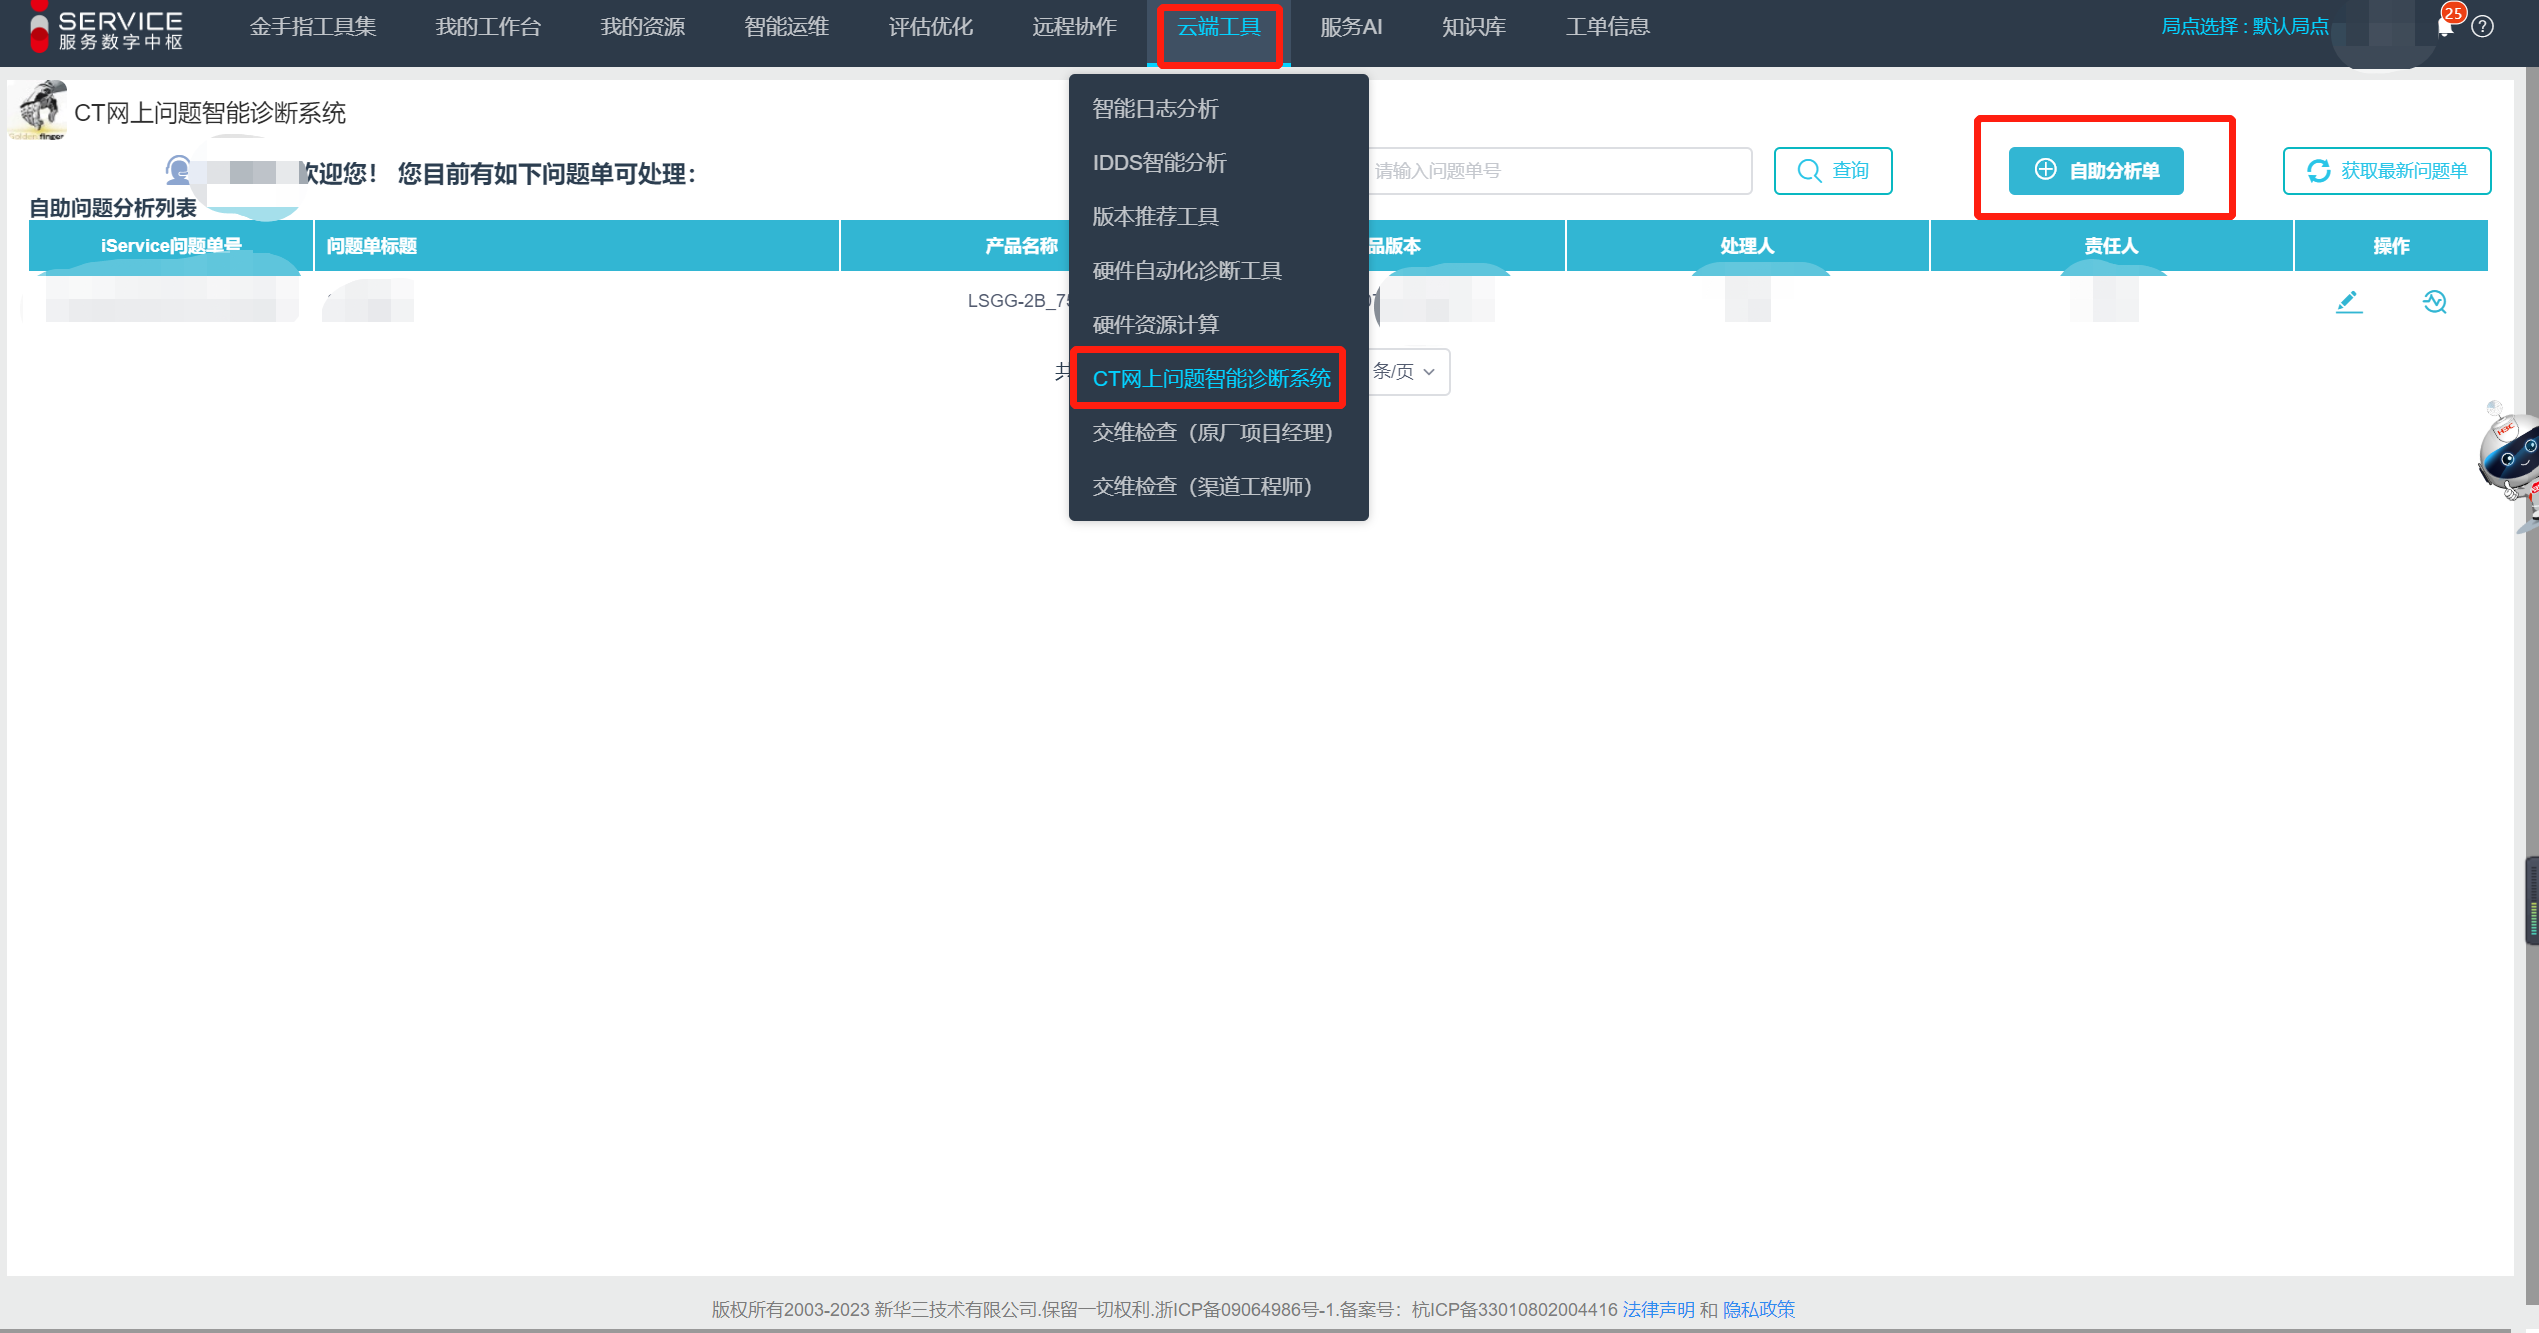The height and width of the screenshot is (1333, 2539).
Task: Focus the 请输入问题单号 input field
Action: [x=1558, y=171]
